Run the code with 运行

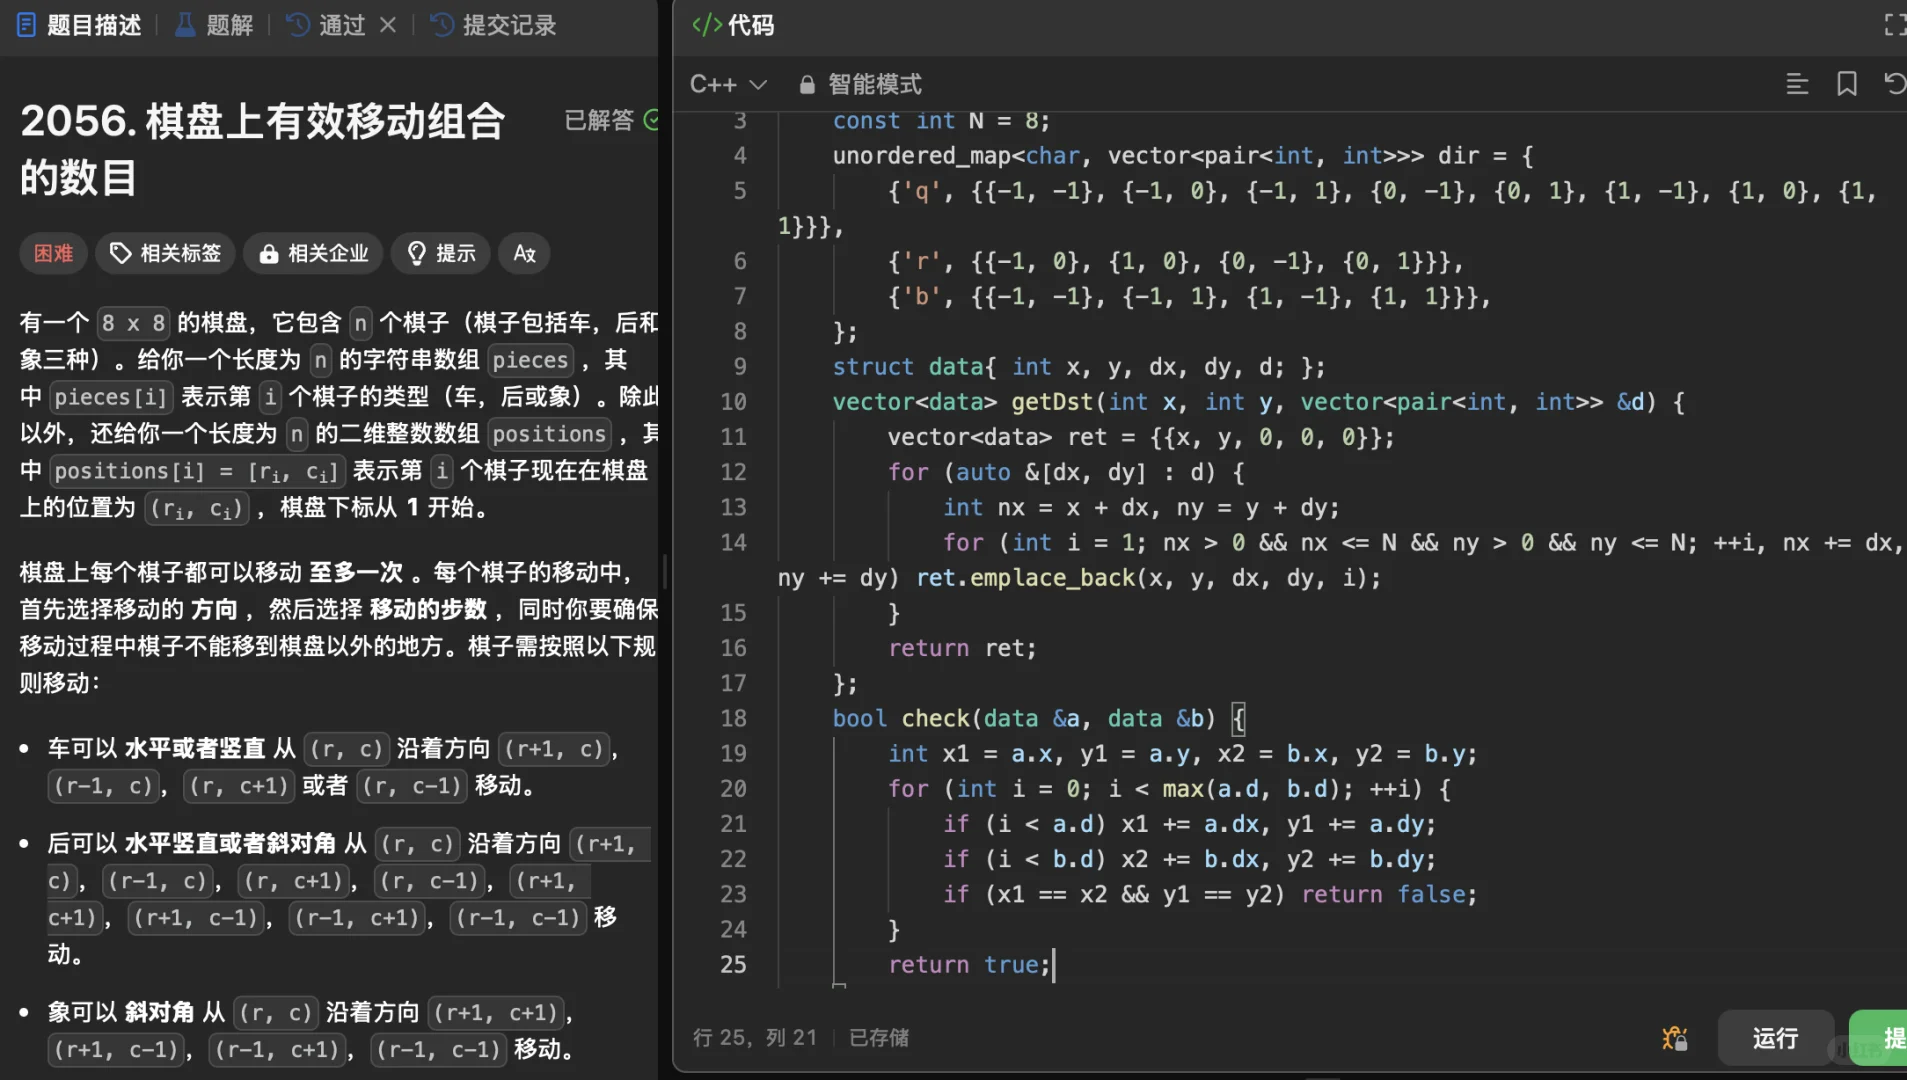[x=1775, y=1038]
